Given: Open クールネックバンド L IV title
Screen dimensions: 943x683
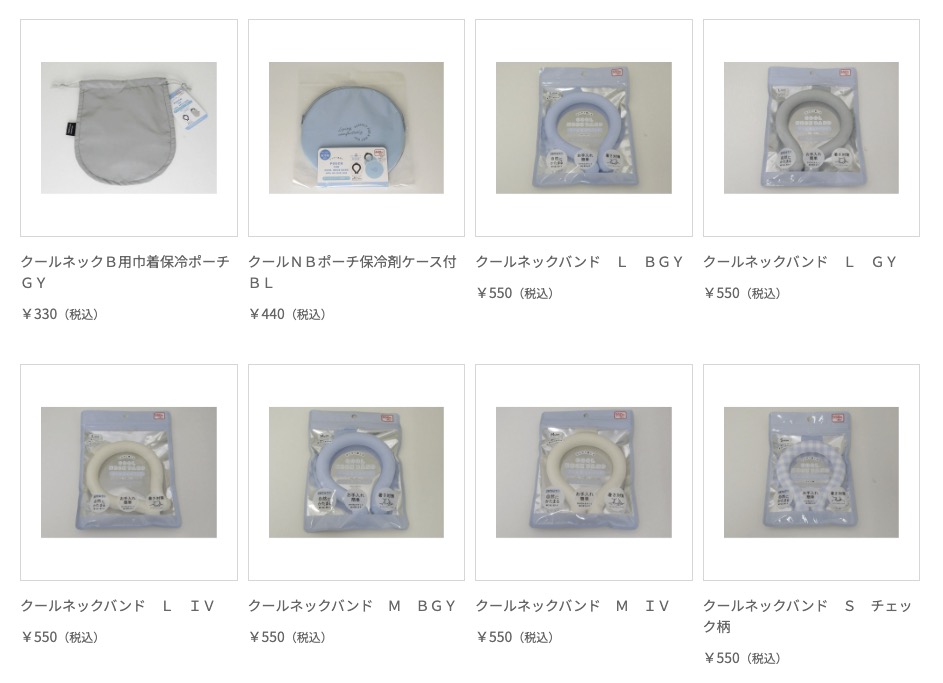Looking at the screenshot, I should (x=118, y=605).
